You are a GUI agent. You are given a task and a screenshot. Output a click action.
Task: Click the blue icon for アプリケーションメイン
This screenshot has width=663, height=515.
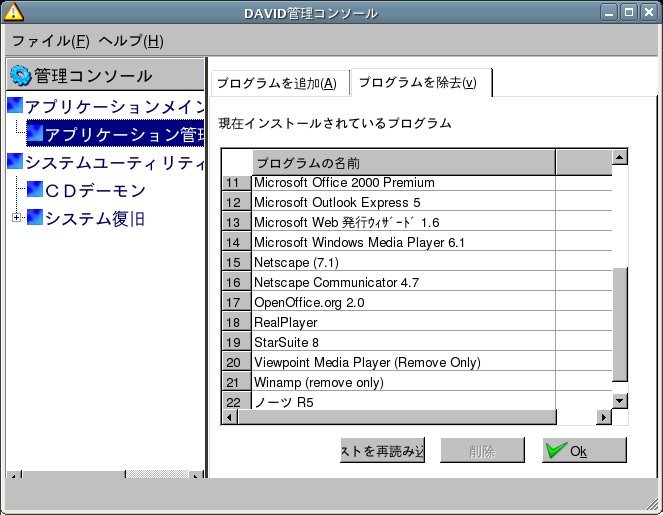point(15,105)
